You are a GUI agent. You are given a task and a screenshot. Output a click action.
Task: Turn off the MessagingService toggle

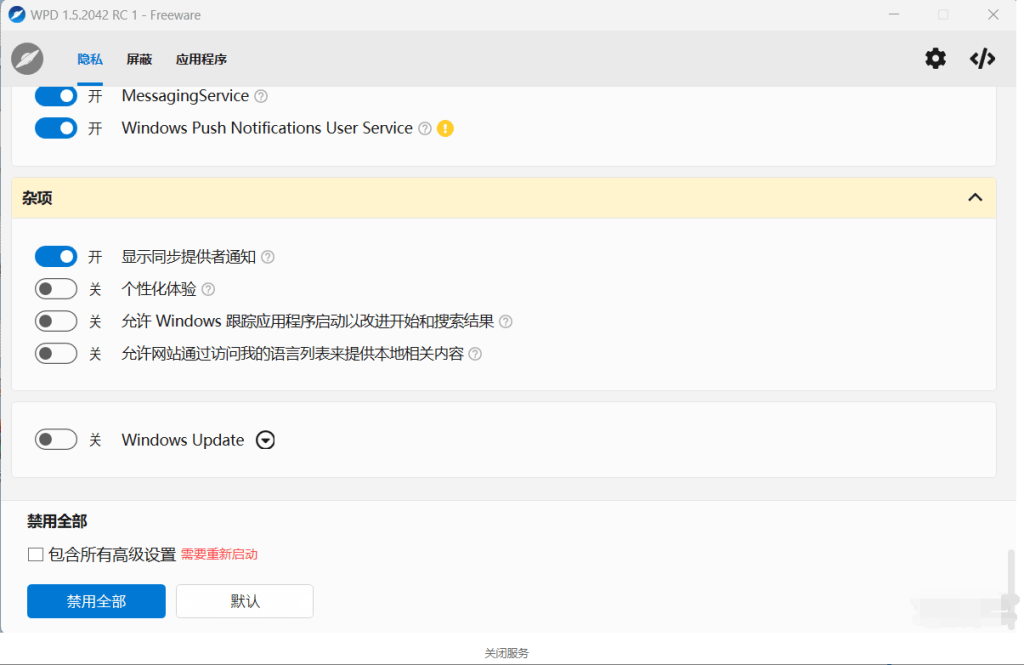pos(56,96)
